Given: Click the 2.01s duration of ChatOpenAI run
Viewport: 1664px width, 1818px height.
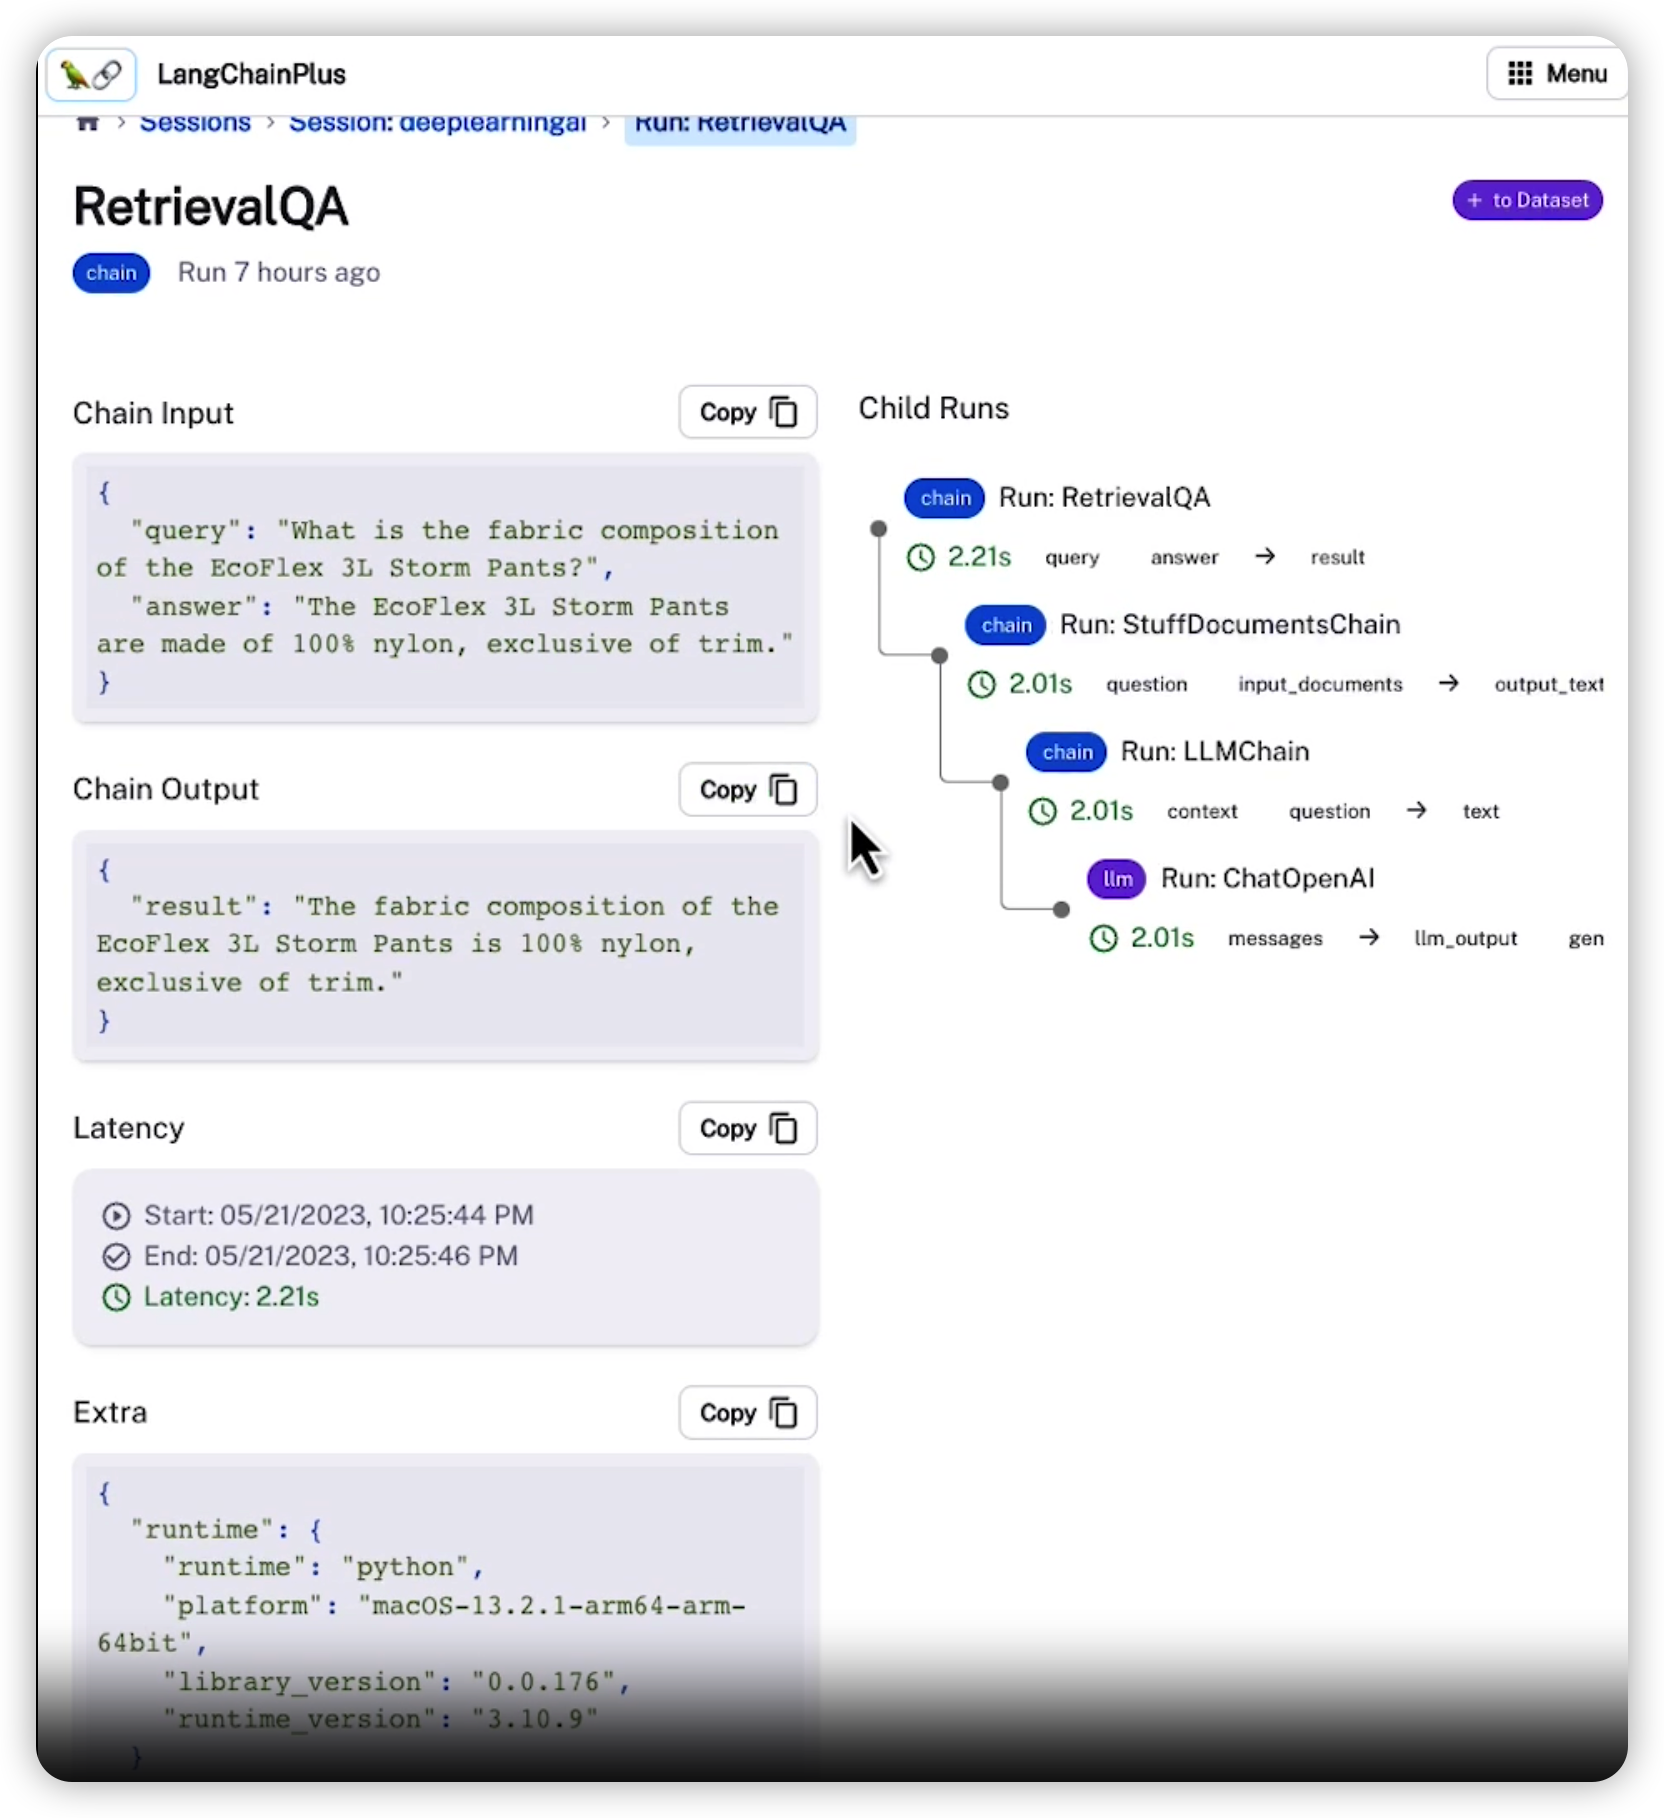Looking at the screenshot, I should pyautogui.click(x=1162, y=938).
